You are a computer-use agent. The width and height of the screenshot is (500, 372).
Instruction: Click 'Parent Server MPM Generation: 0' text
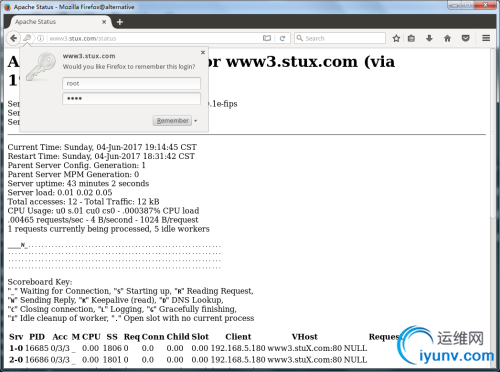(73, 174)
